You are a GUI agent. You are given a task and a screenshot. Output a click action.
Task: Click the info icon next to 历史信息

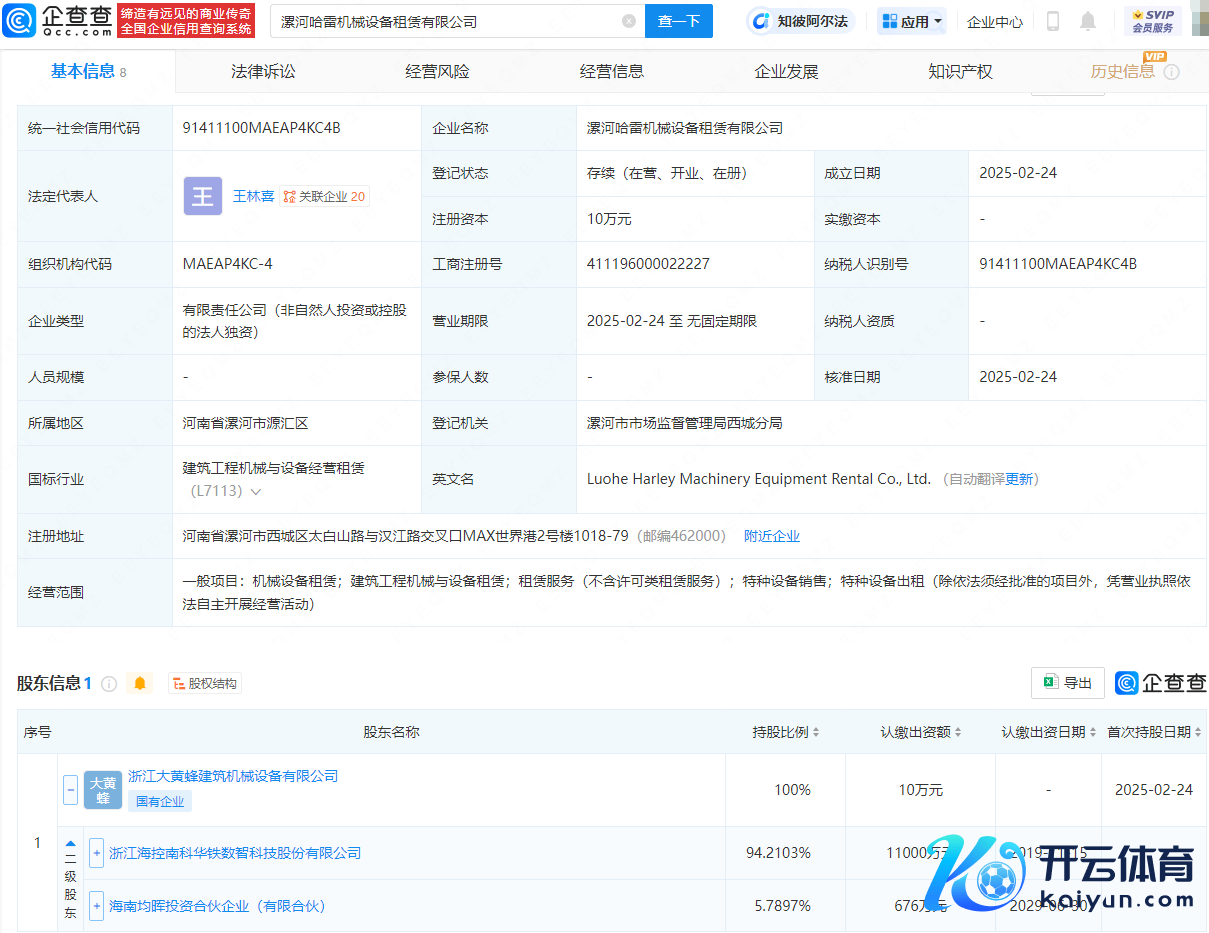(1172, 72)
